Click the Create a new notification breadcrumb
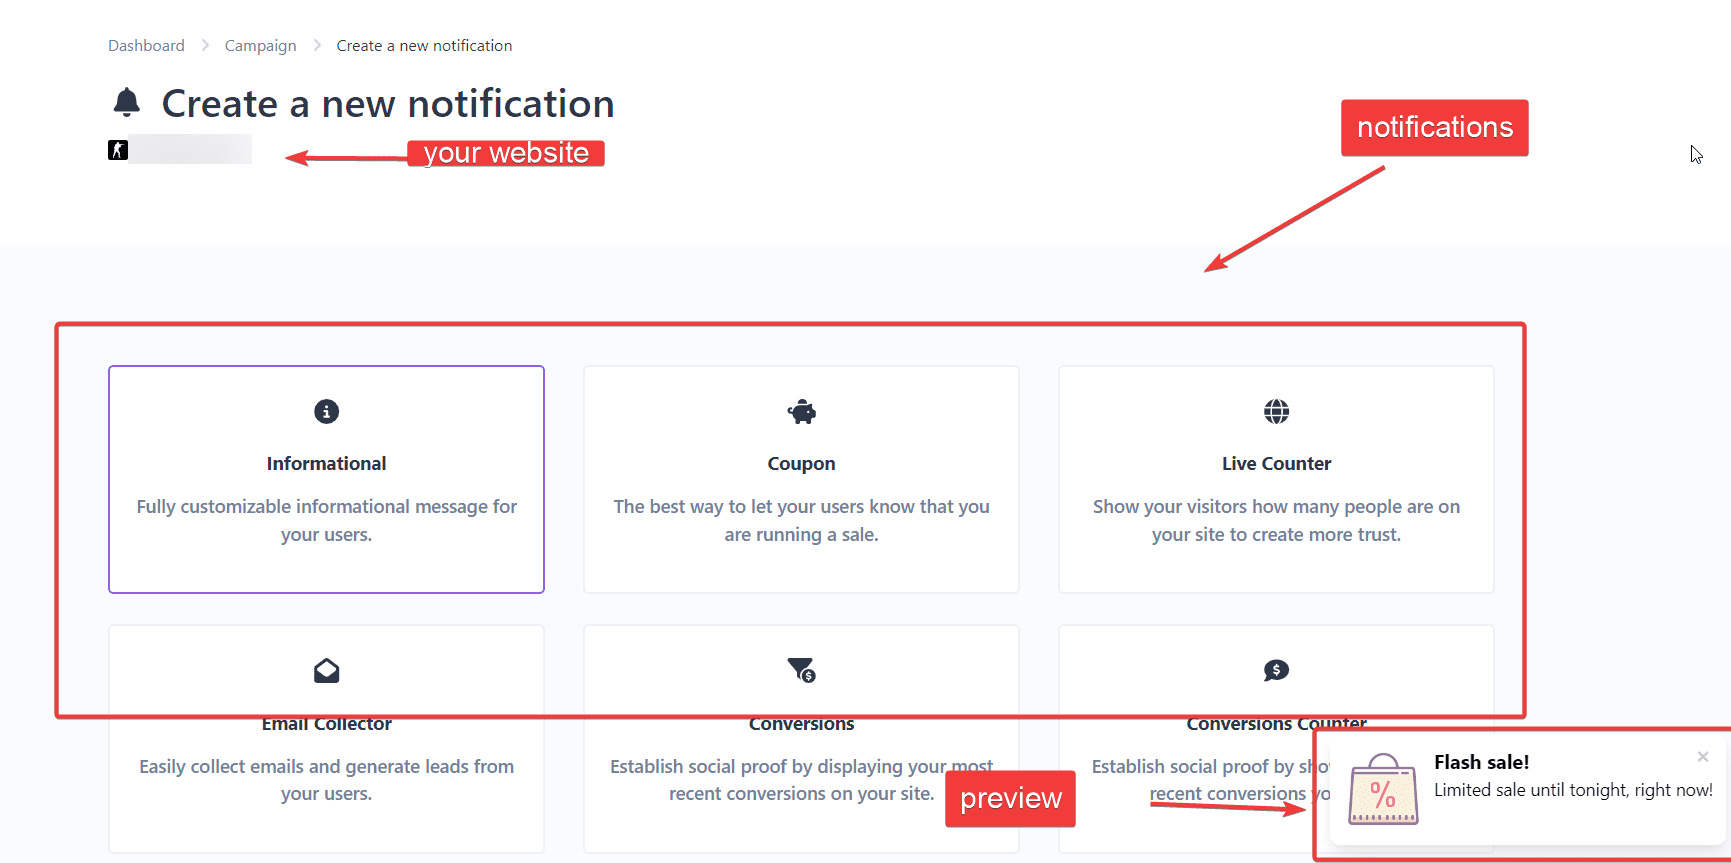 pos(424,46)
